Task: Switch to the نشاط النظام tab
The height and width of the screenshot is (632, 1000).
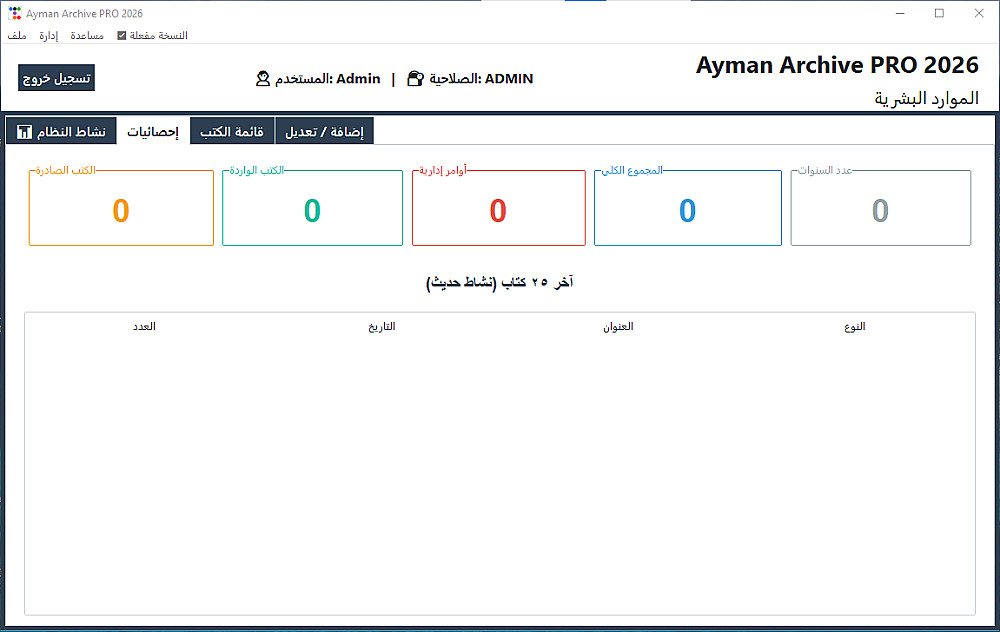Action: 61,131
